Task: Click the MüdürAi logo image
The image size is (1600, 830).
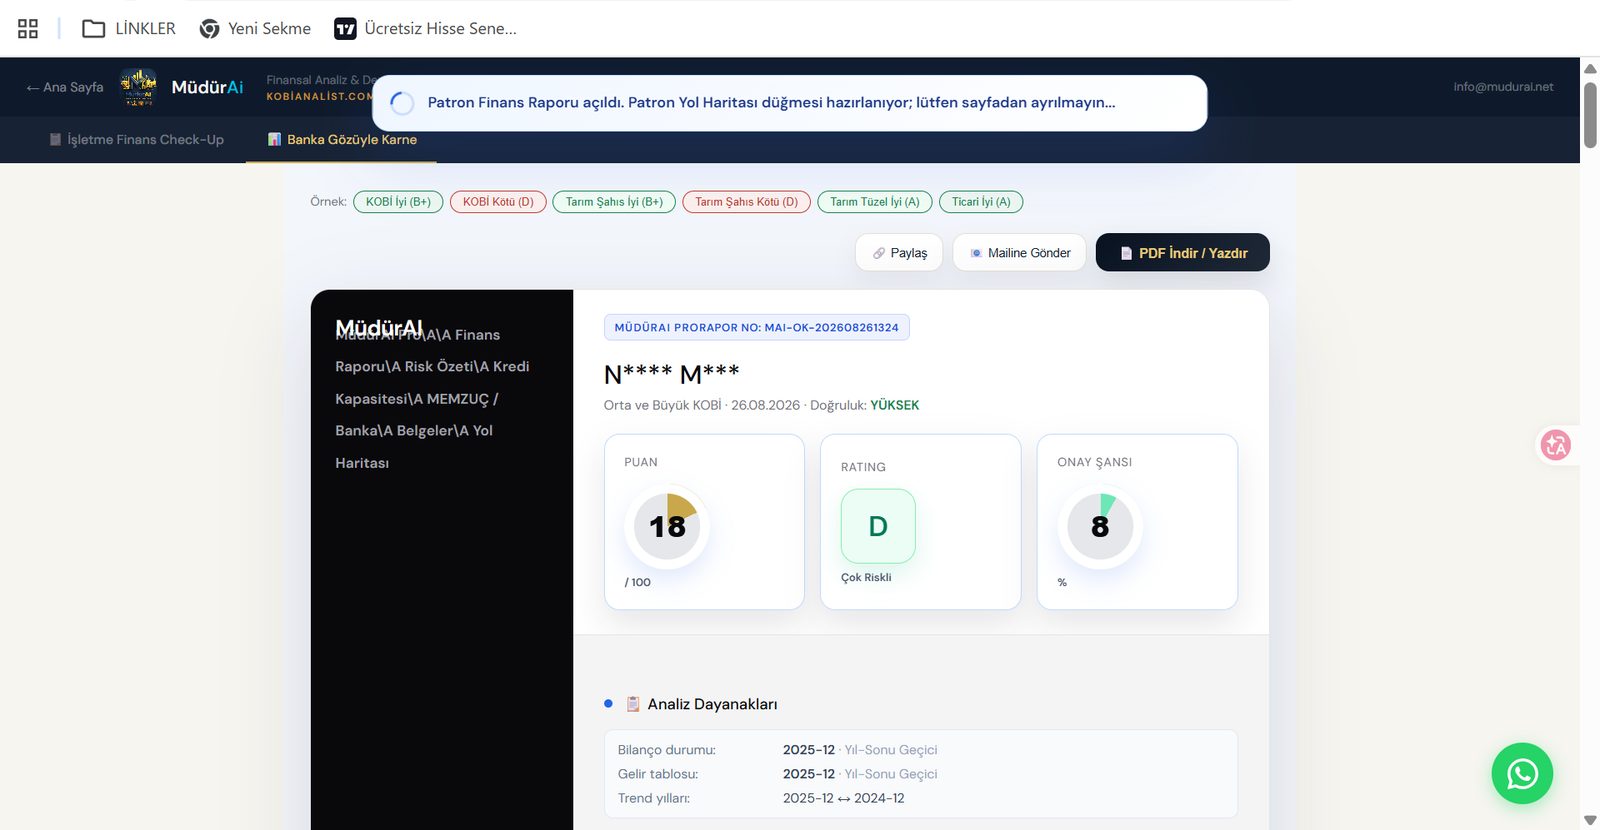Action: [138, 87]
